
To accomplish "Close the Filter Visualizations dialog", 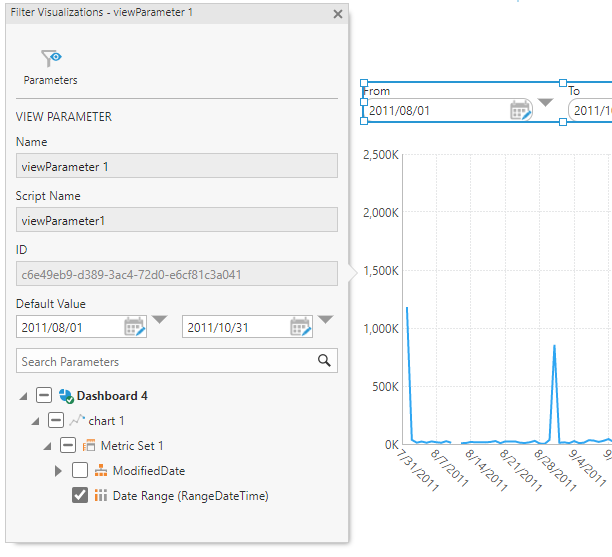I will click(x=338, y=14).
